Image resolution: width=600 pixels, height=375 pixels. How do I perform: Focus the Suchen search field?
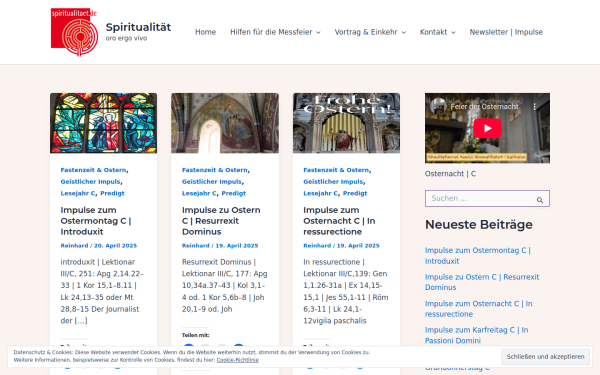478,199
